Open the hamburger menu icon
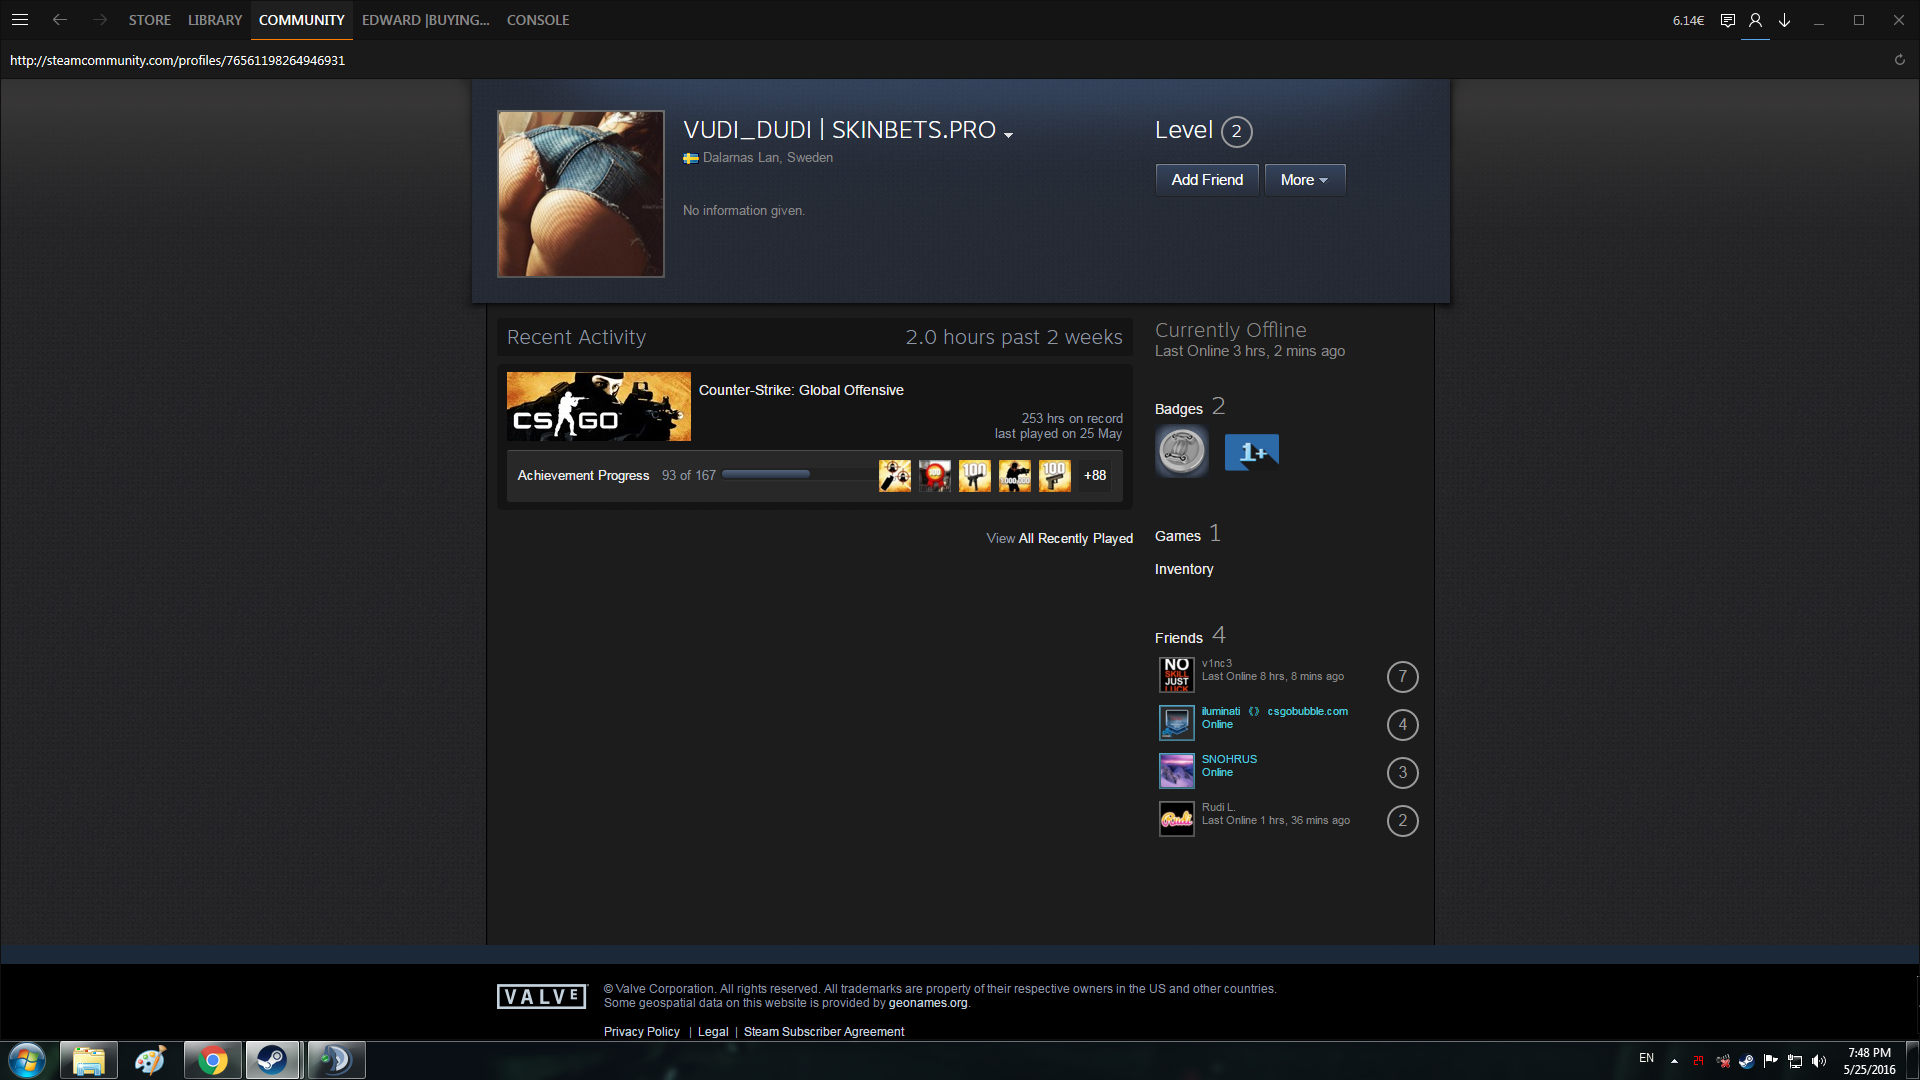Image resolution: width=1920 pixels, height=1080 pixels. pos(20,20)
